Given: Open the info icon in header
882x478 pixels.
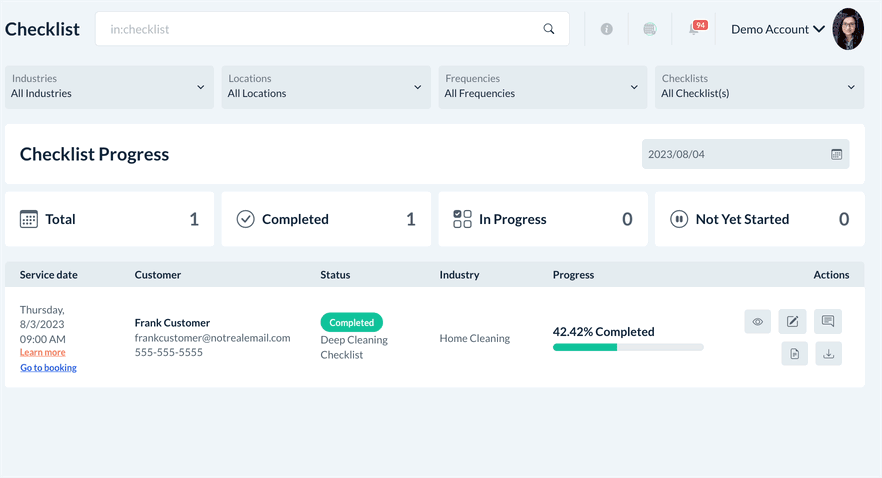Looking at the screenshot, I should [606, 29].
